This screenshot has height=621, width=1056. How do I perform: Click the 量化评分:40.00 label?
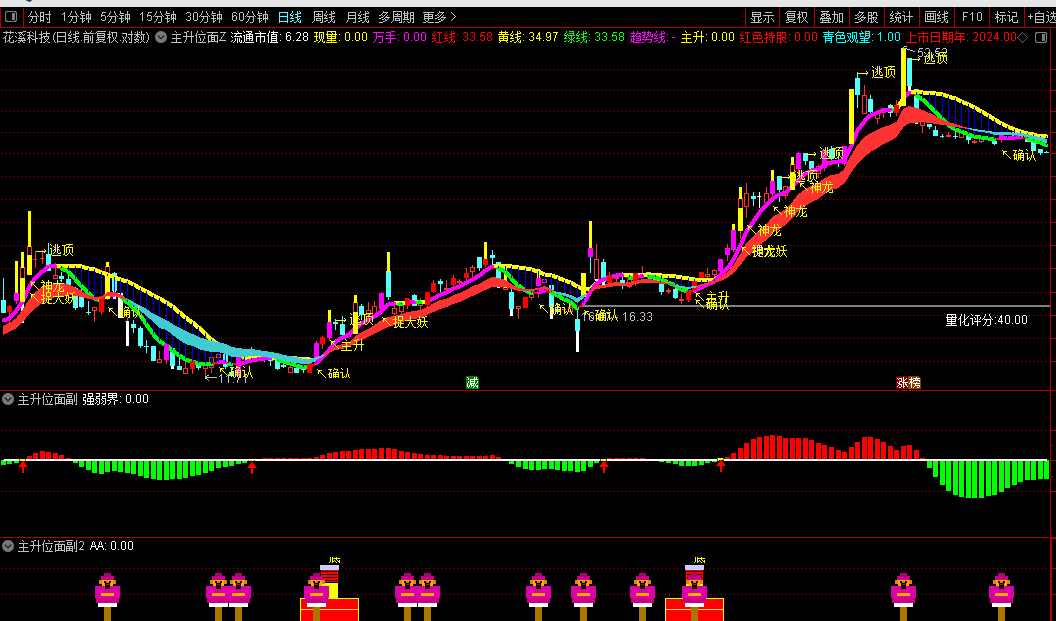point(987,321)
